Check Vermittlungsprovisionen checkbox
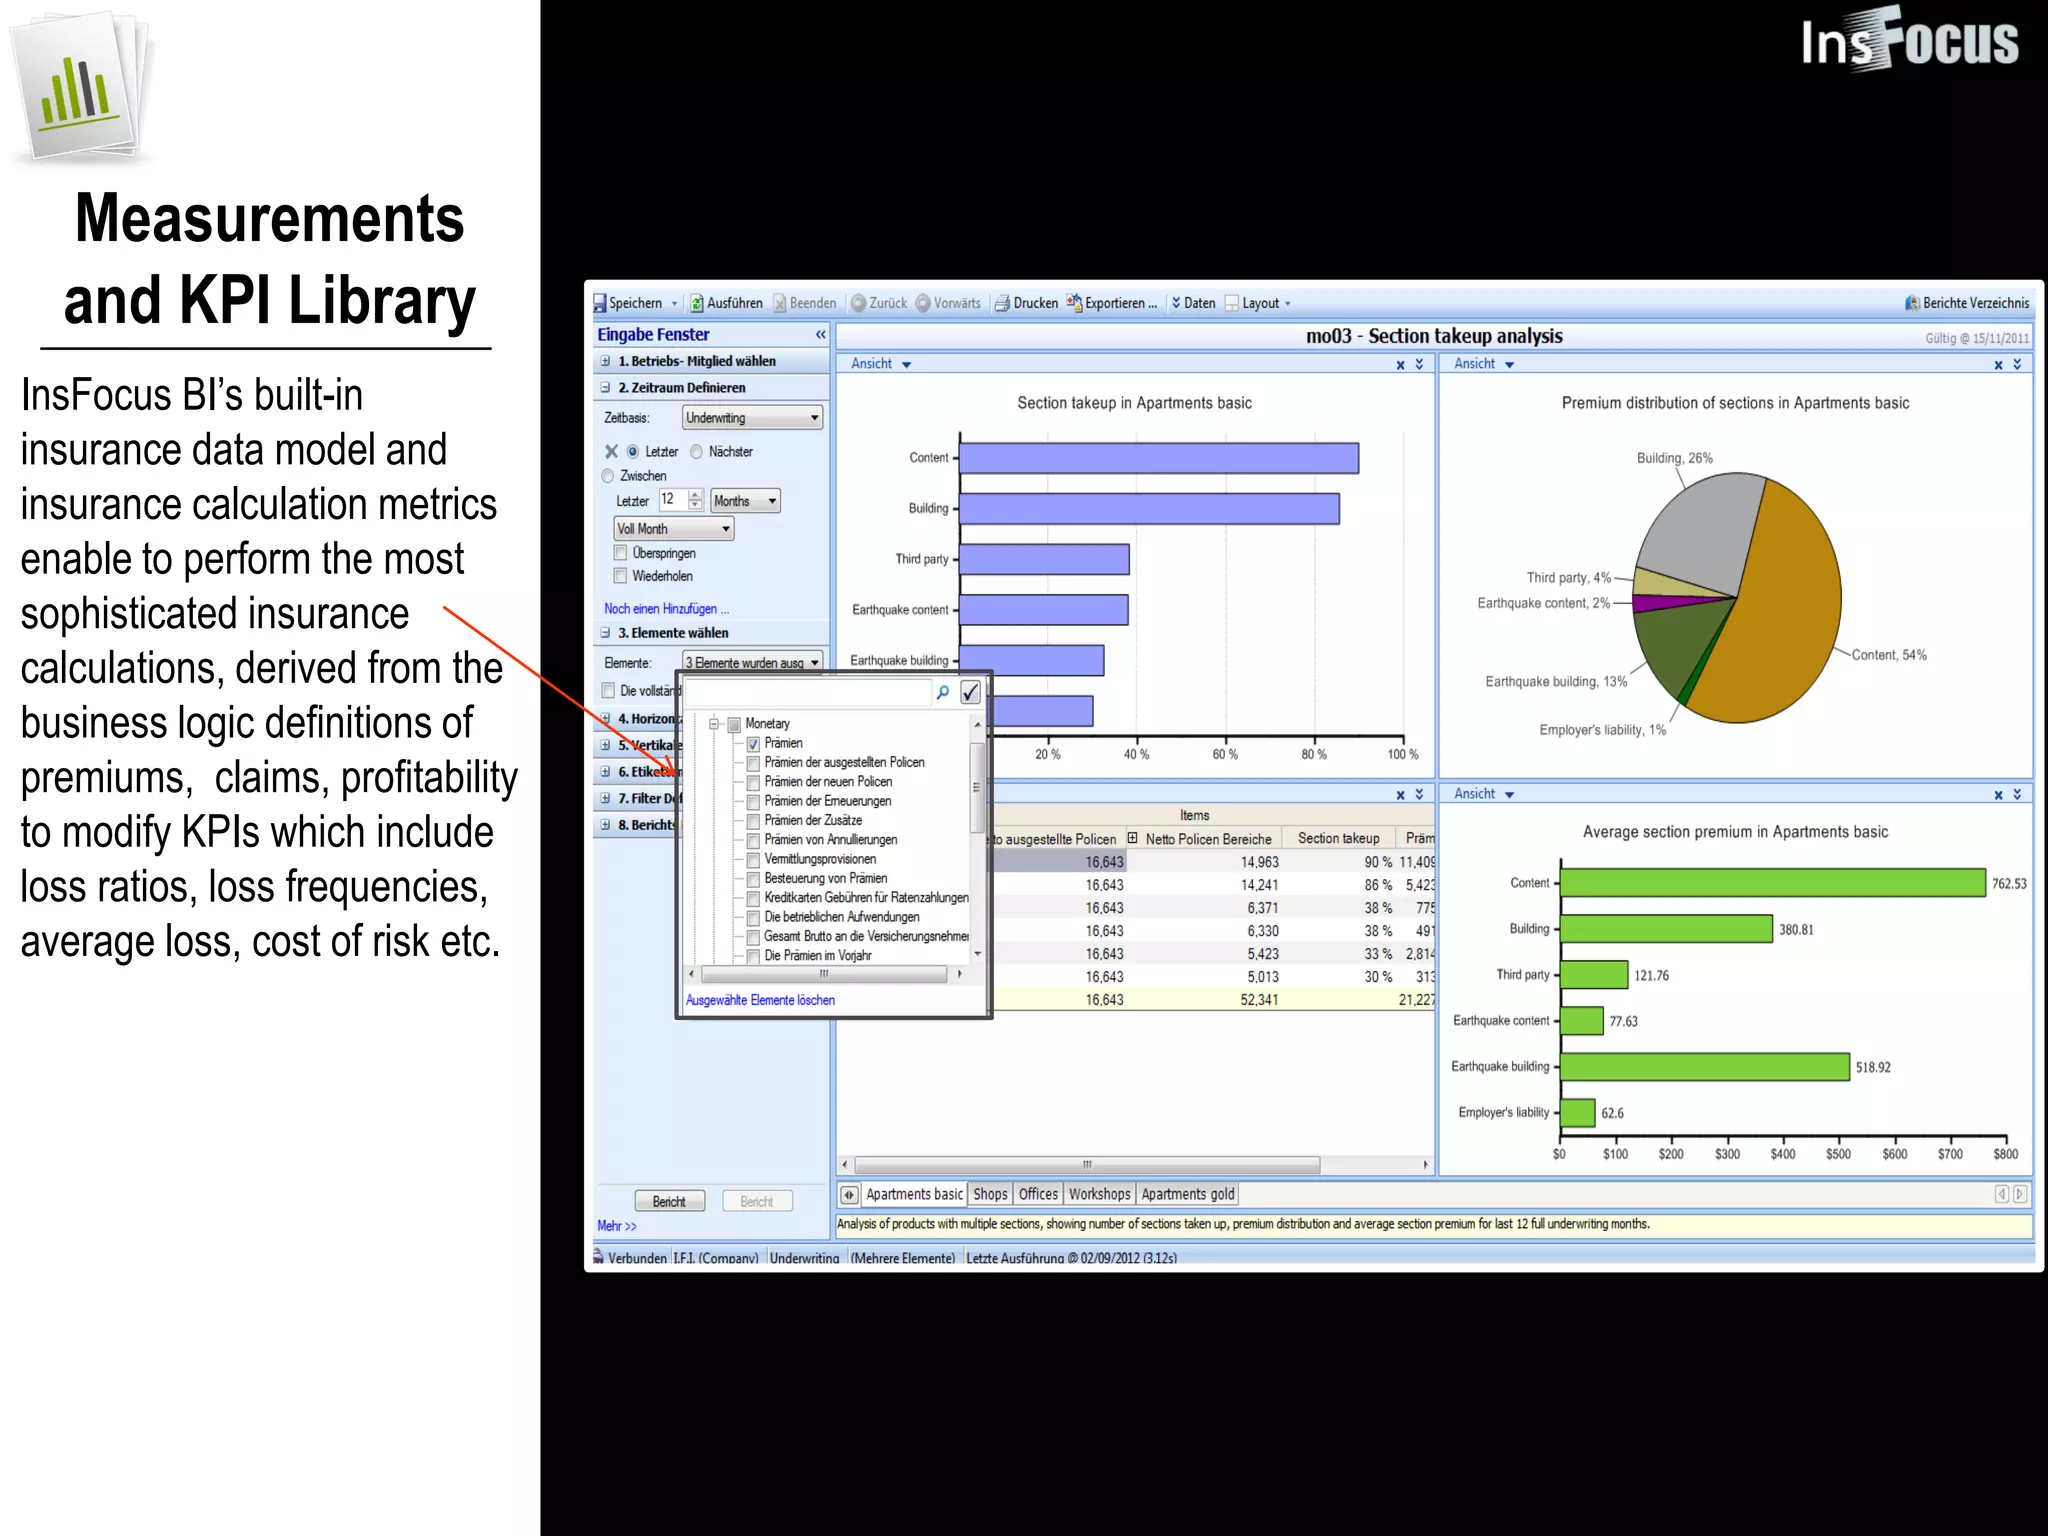Viewport: 2048px width, 1536px height. click(x=753, y=860)
